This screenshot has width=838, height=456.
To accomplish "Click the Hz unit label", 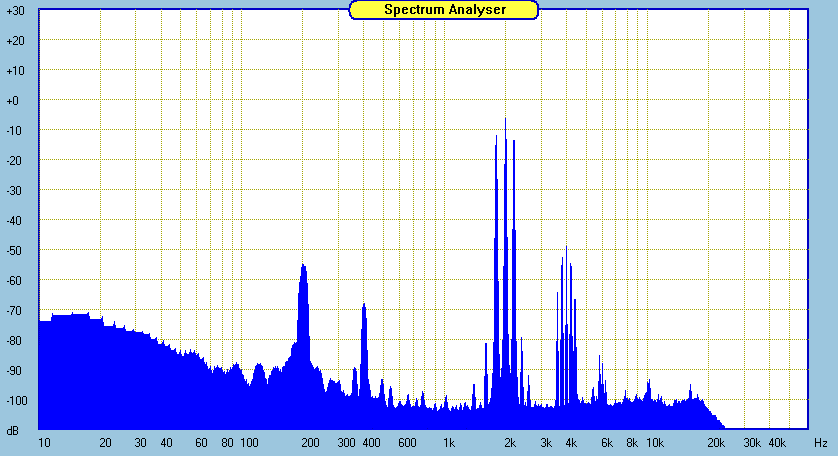I will (x=820, y=442).
